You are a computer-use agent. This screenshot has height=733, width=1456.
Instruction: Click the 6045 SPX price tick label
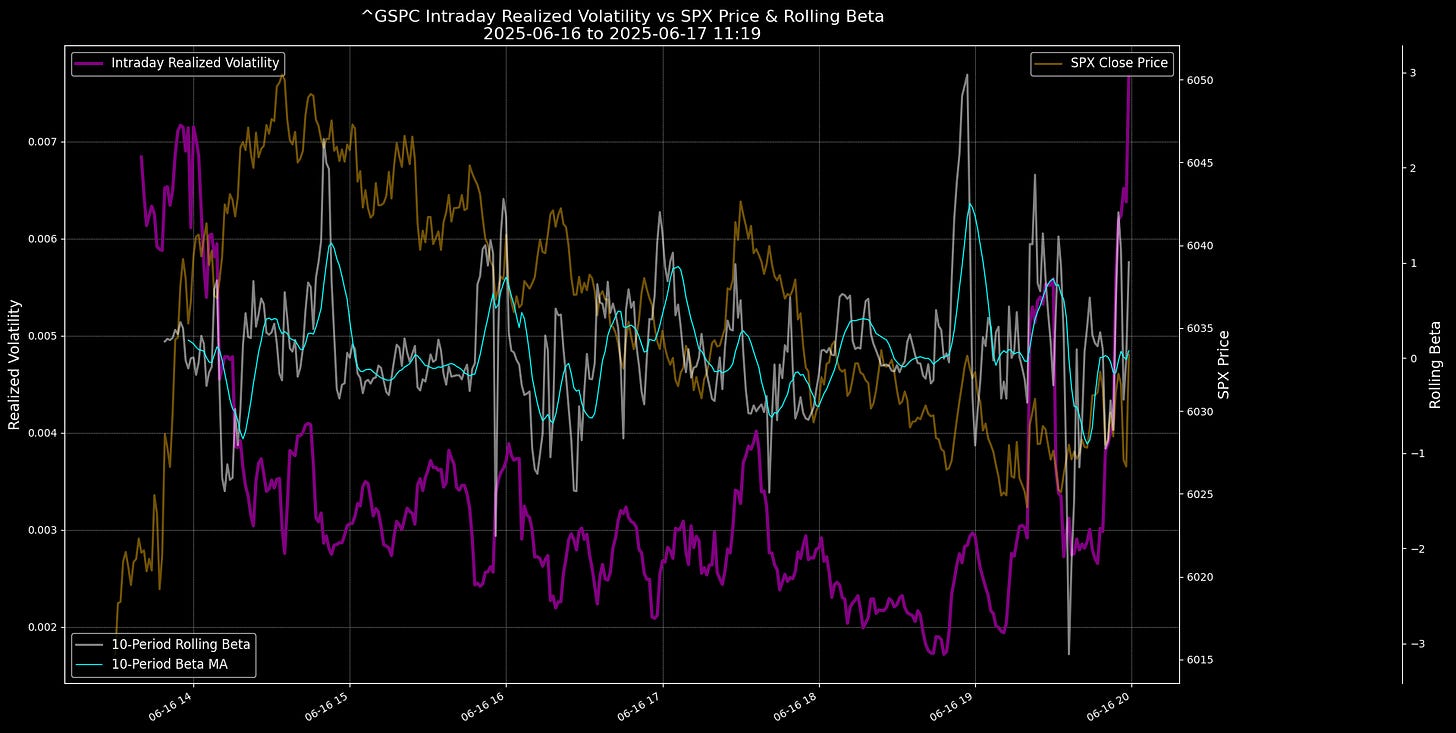(1198, 163)
